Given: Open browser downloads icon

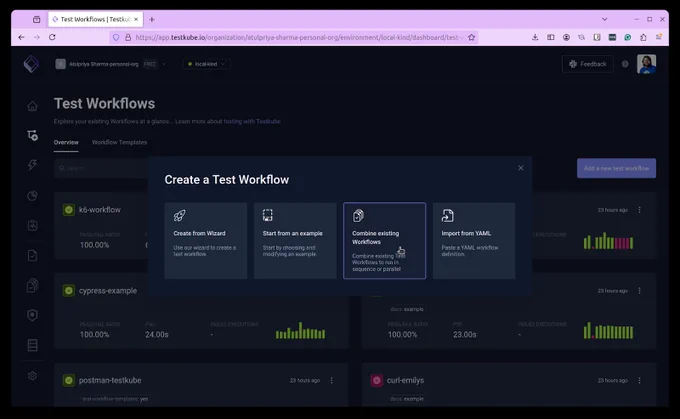Looking at the screenshot, I should tap(535, 37).
